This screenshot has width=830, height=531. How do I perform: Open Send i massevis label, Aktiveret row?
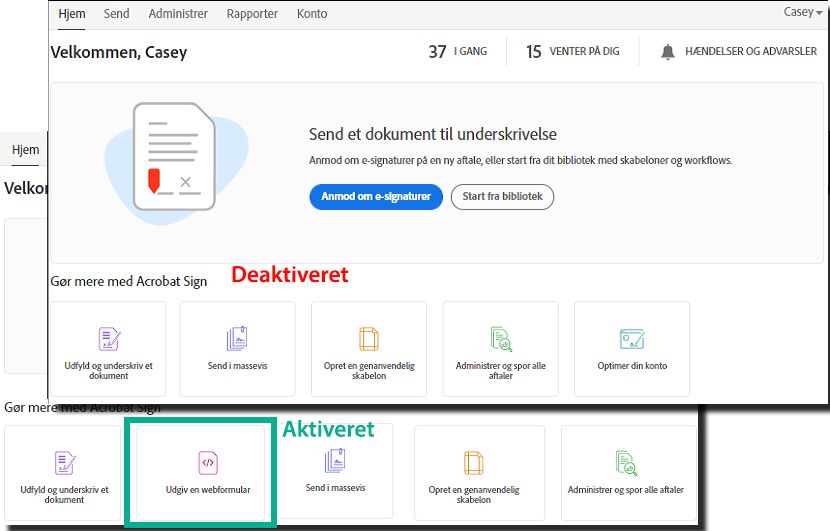click(335, 488)
